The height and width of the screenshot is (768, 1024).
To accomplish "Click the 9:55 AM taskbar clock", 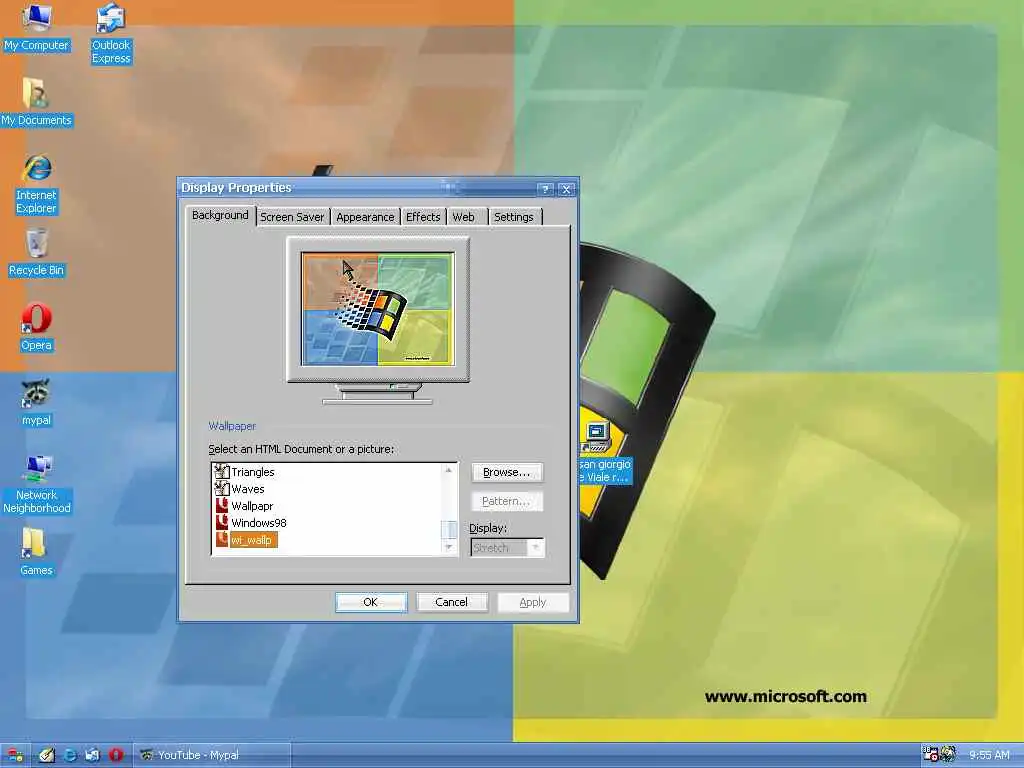I will pos(989,755).
